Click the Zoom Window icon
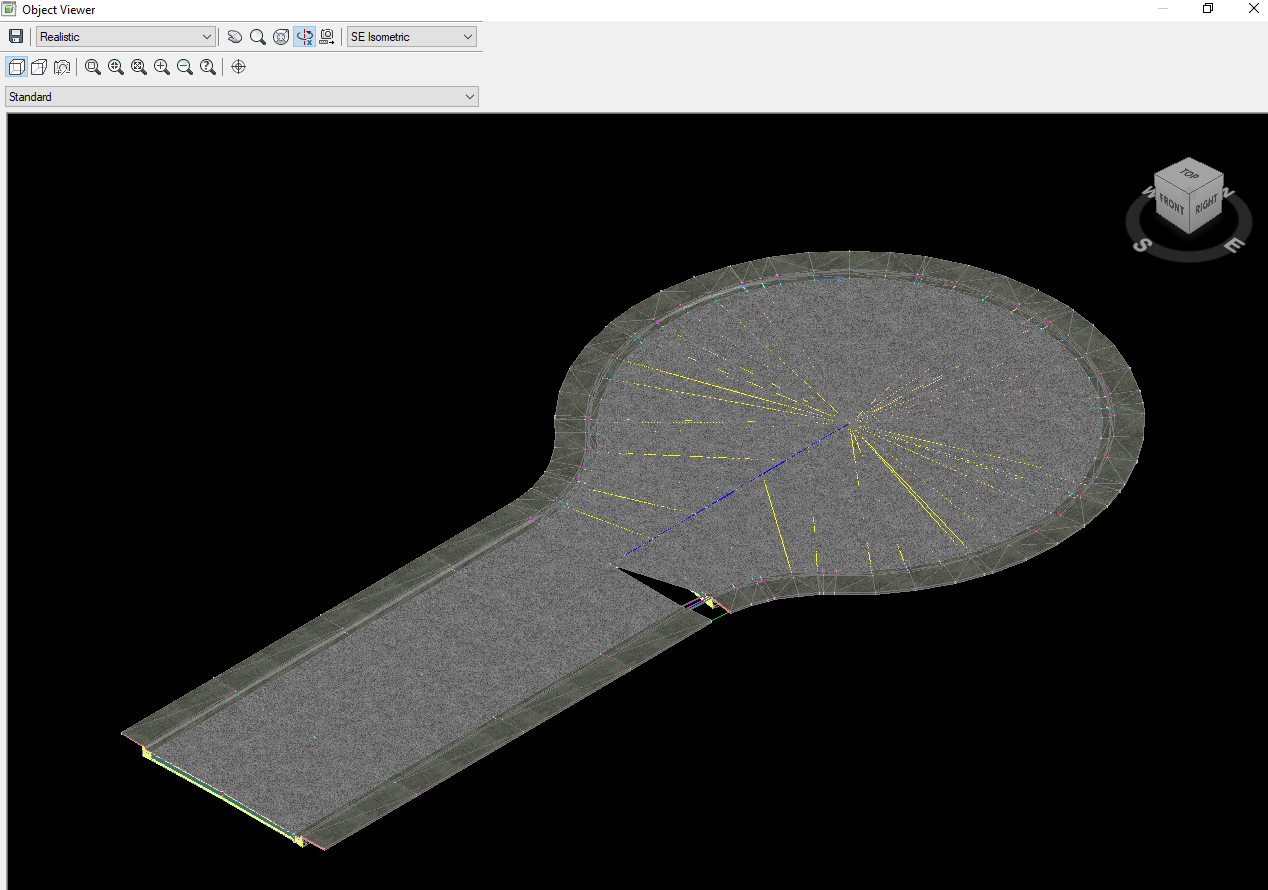Viewport: 1268px width, 890px height. tap(93, 67)
